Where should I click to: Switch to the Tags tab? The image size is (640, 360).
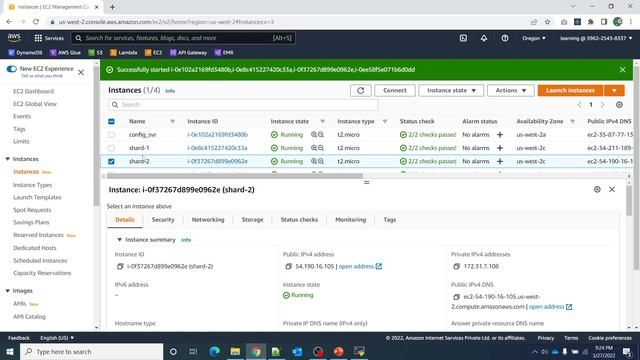click(390, 220)
